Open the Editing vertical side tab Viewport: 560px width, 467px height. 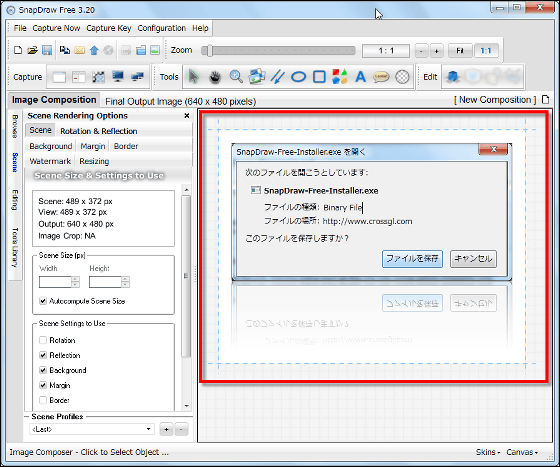click(15, 200)
